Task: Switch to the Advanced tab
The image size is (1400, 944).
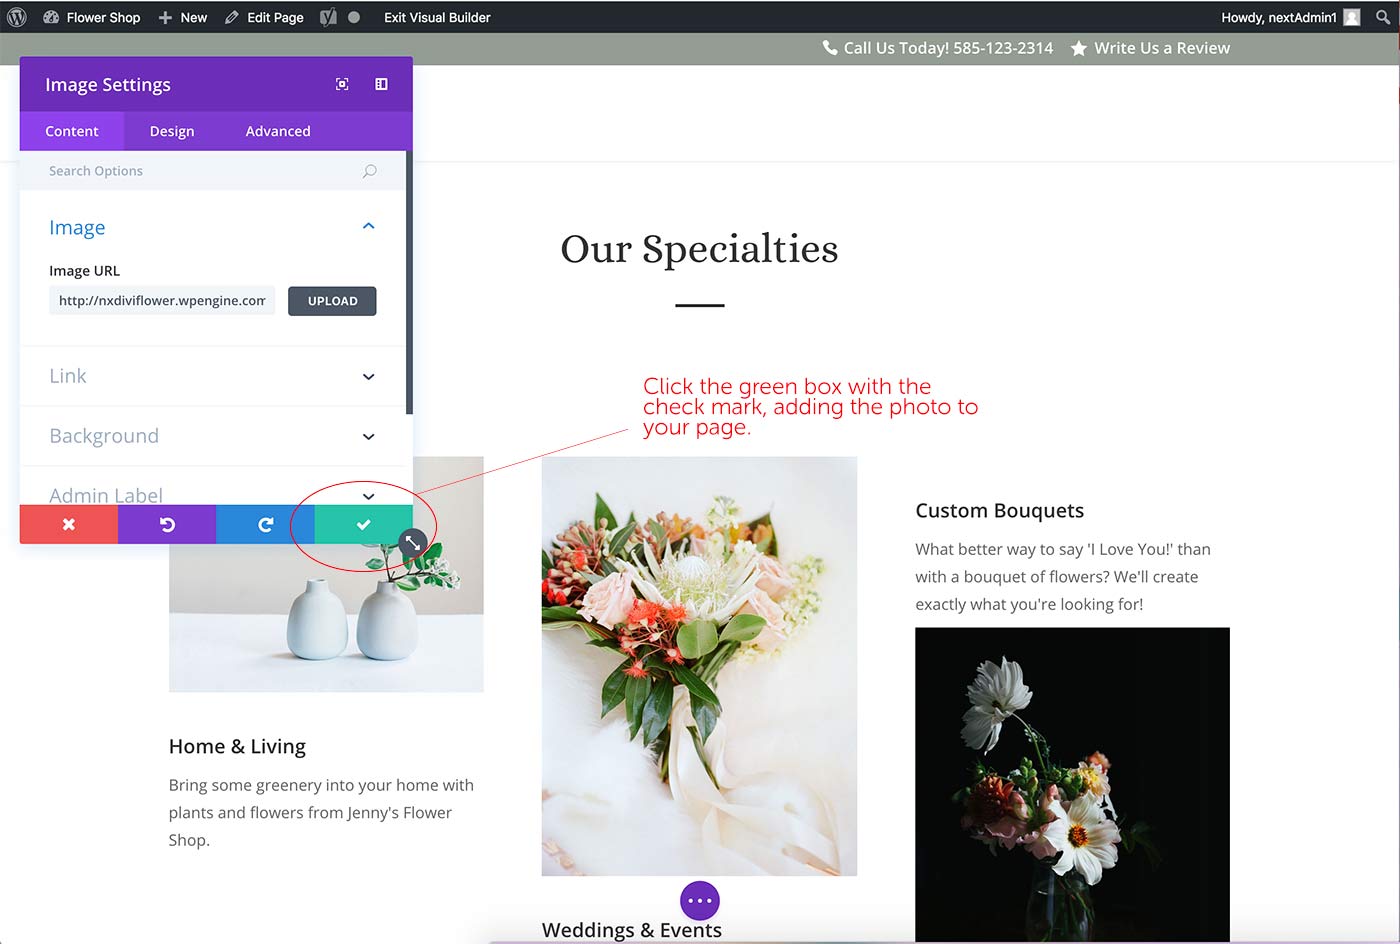Action: (x=278, y=131)
